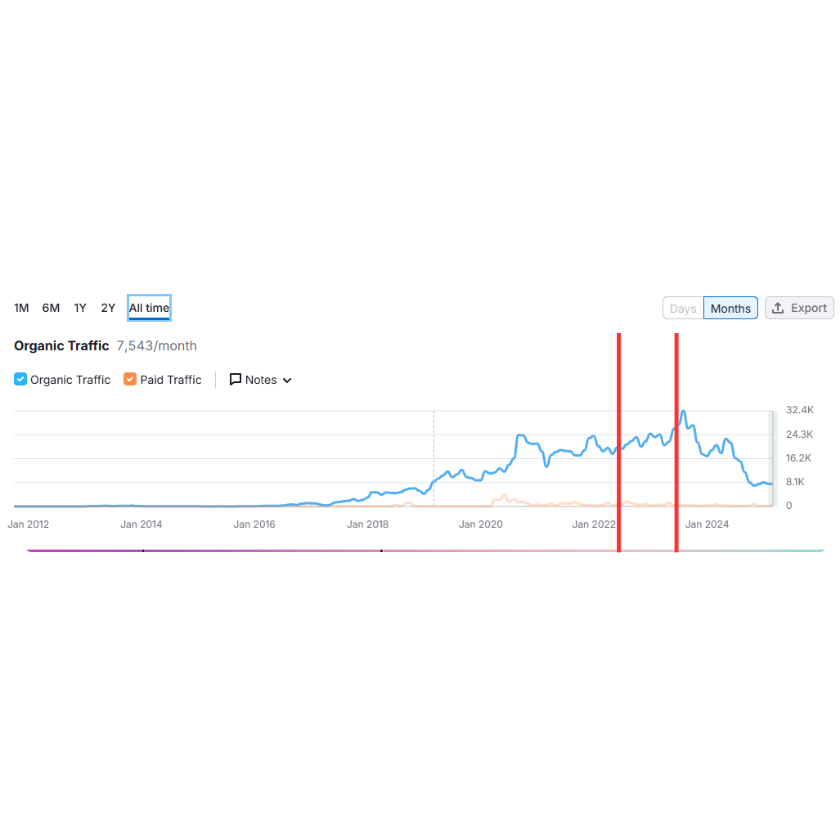Click the paid traffic bump near 2020
This screenshot has height=840, width=840.
[504, 498]
